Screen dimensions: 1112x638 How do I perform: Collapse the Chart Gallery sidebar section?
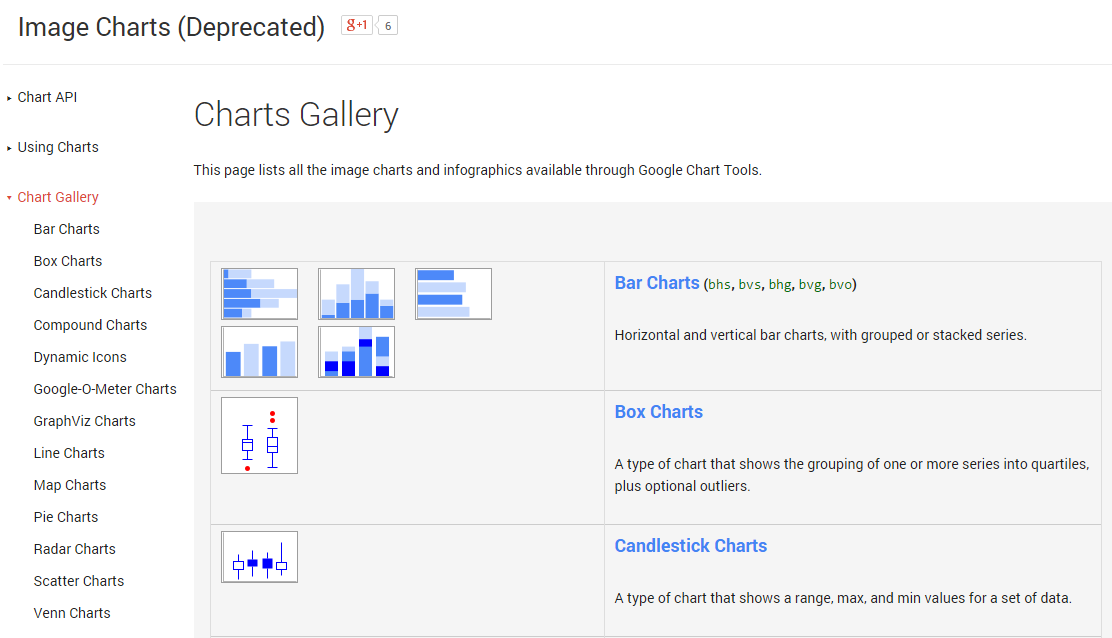click(58, 197)
